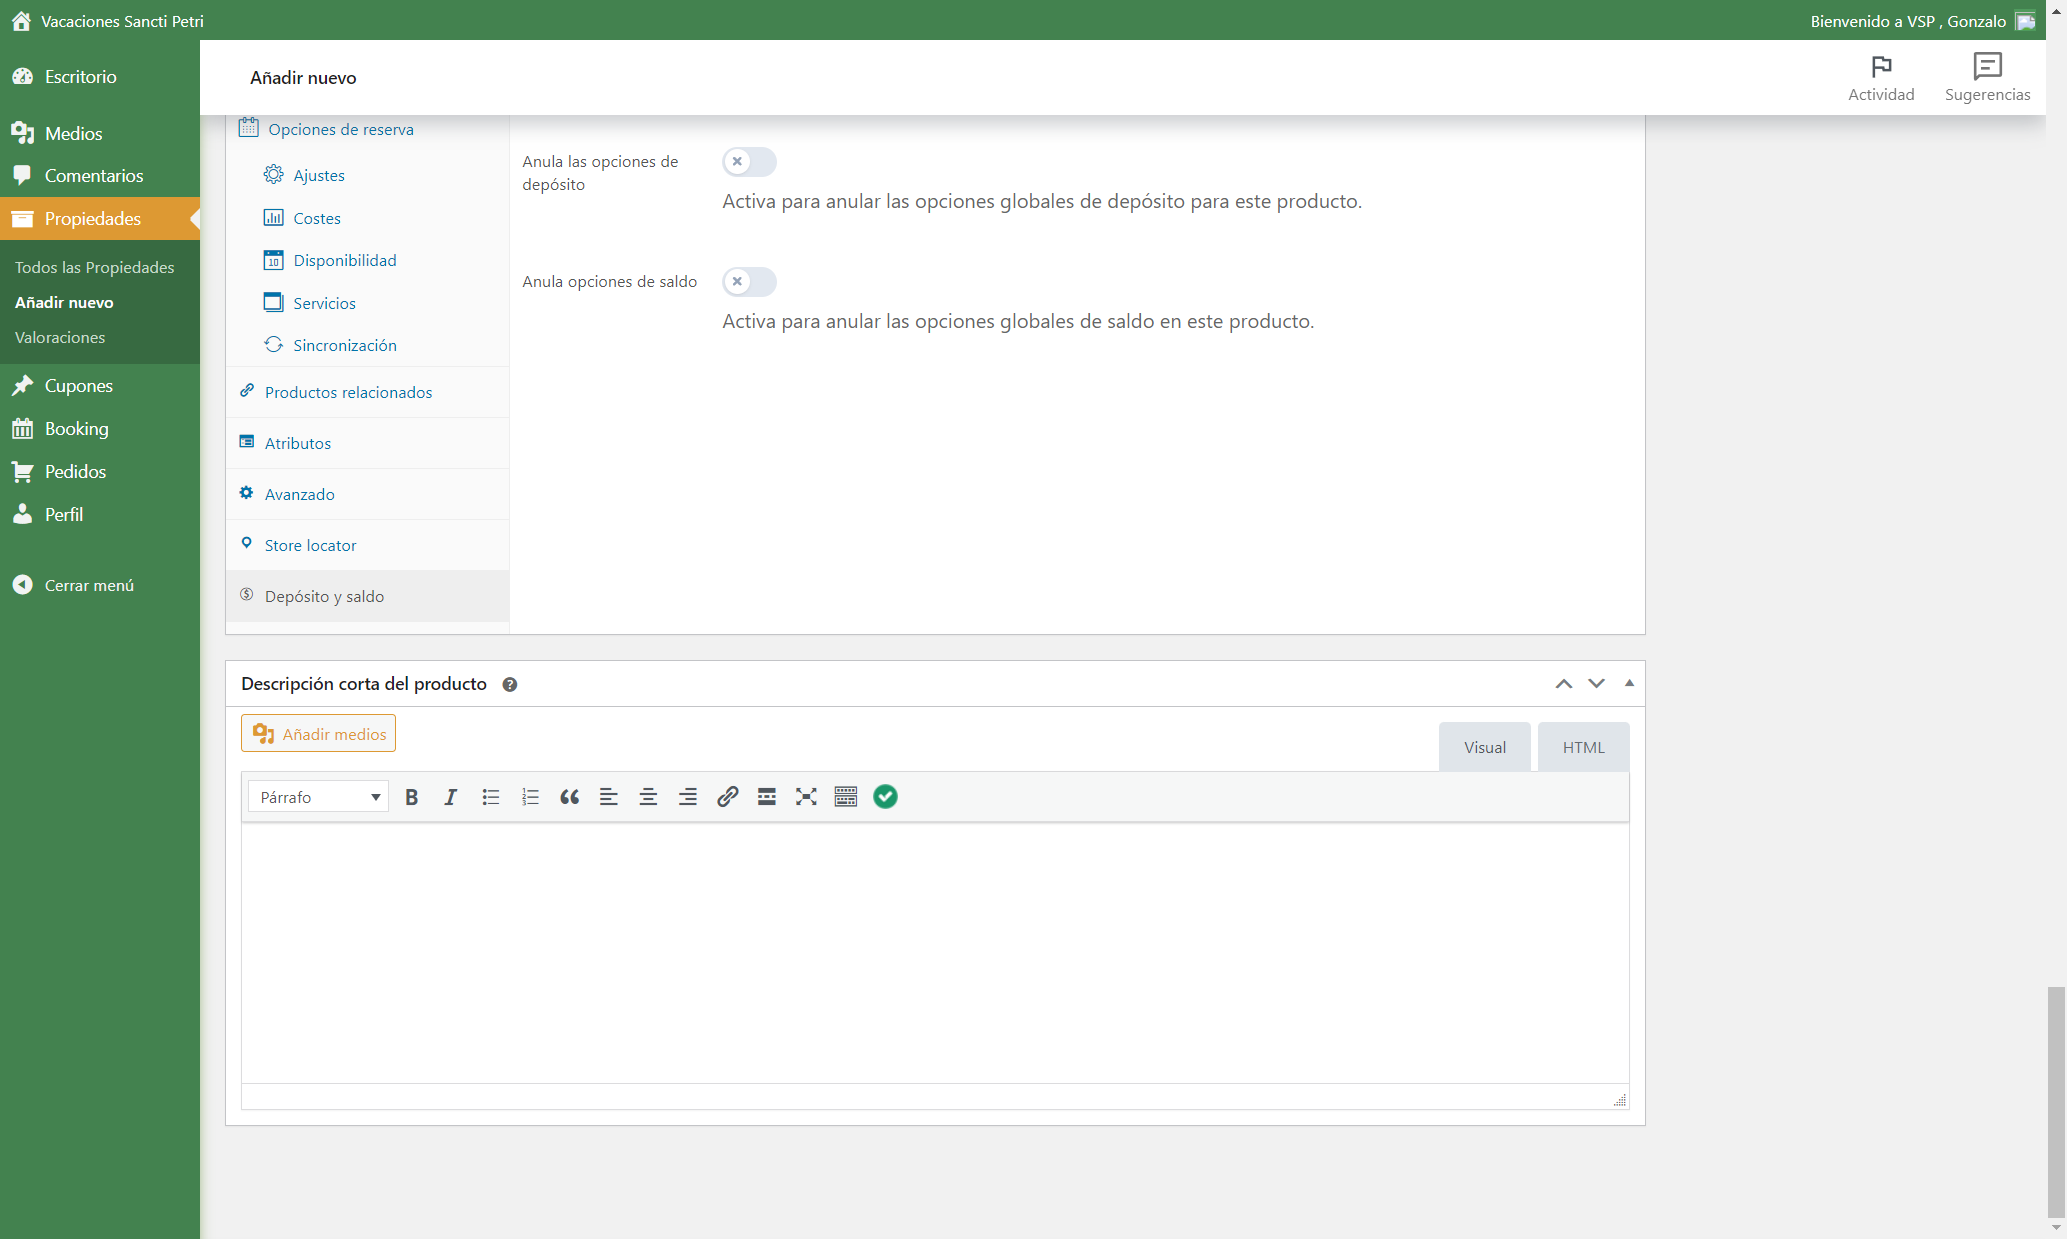Open Pedidos orders
Screen dimensions: 2067x1239
coord(100,472)
